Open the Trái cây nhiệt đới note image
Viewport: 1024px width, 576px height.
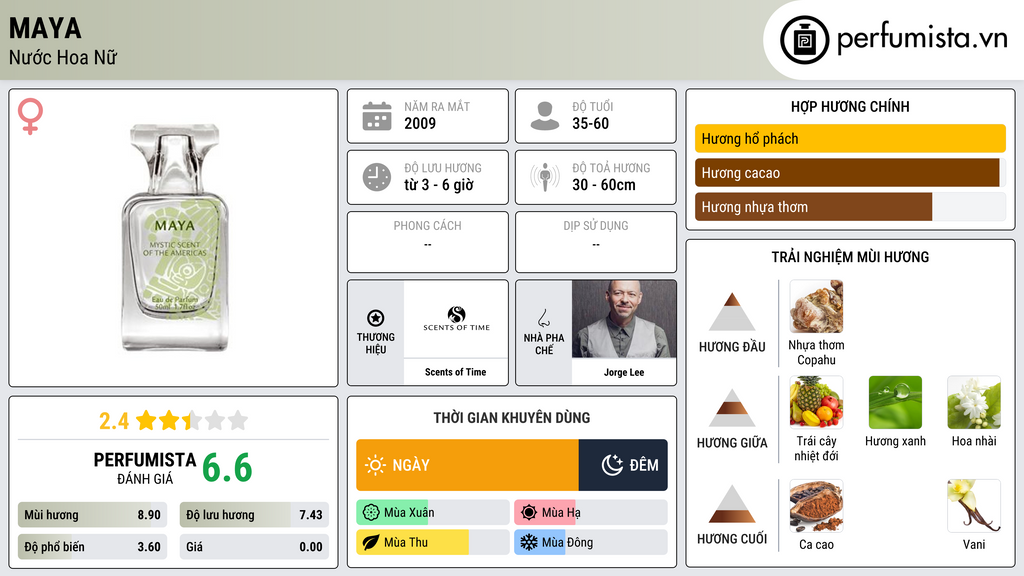[x=816, y=402]
